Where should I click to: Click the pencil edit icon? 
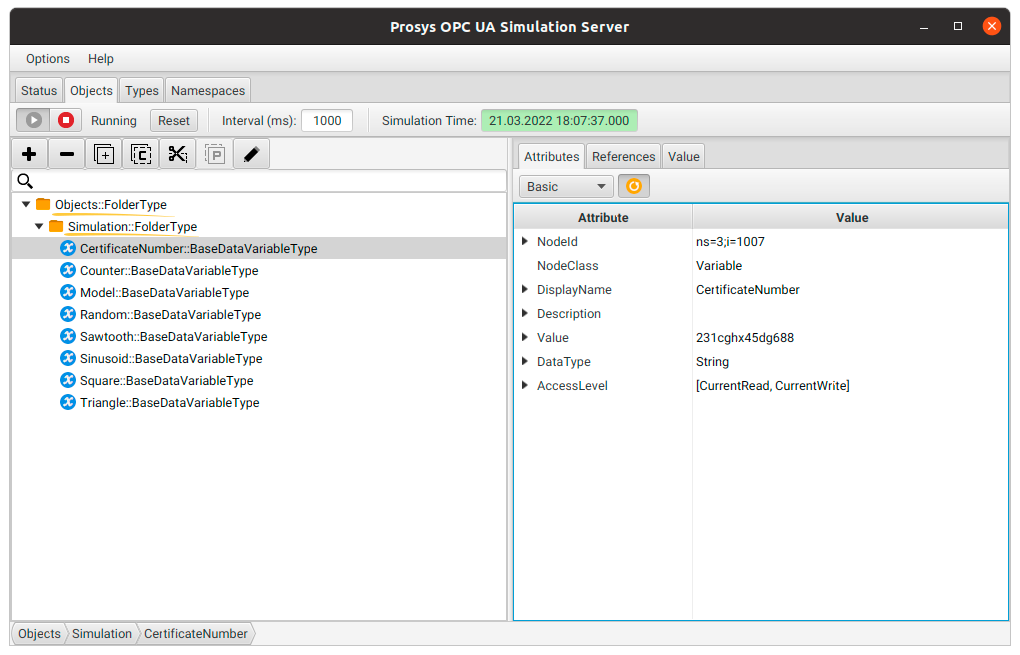coord(252,154)
